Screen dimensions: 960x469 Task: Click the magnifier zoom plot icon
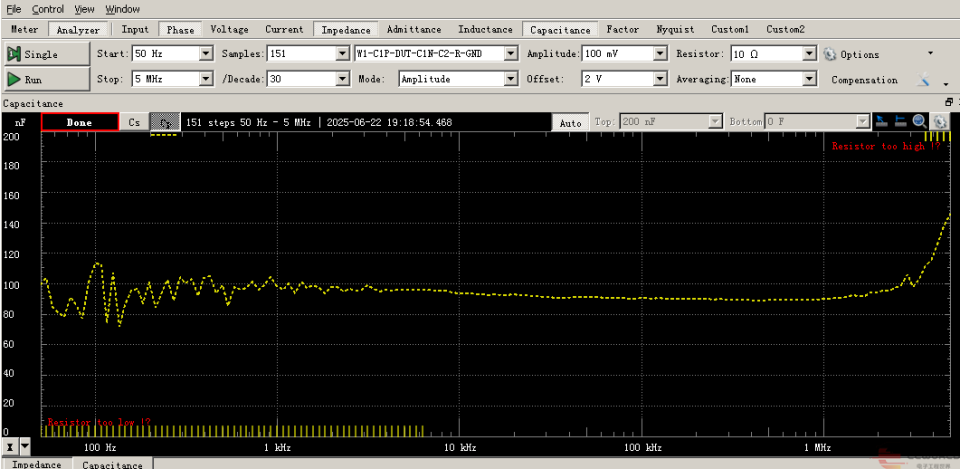[920, 121]
